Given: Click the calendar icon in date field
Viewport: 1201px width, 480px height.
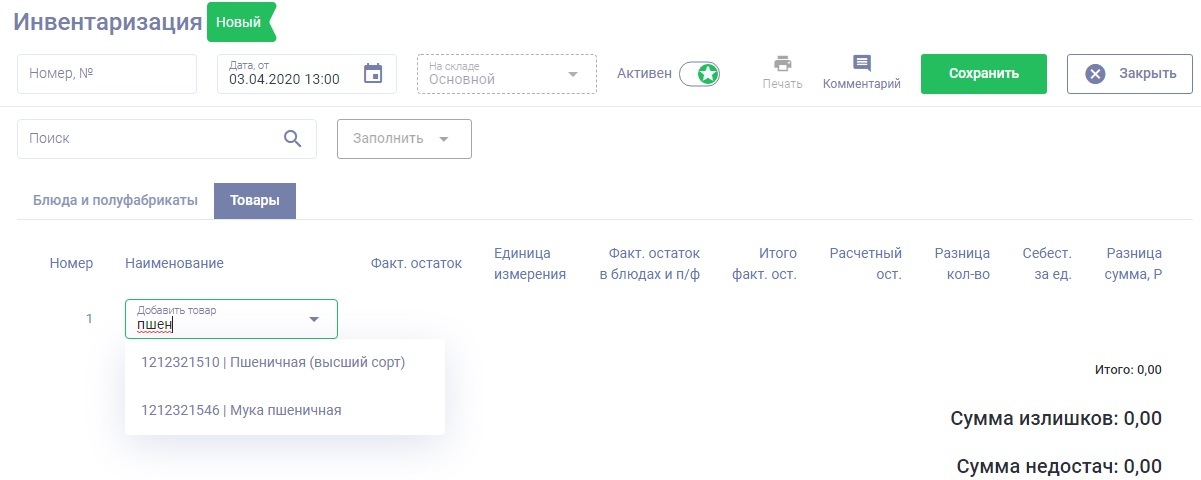Looking at the screenshot, I should [373, 73].
